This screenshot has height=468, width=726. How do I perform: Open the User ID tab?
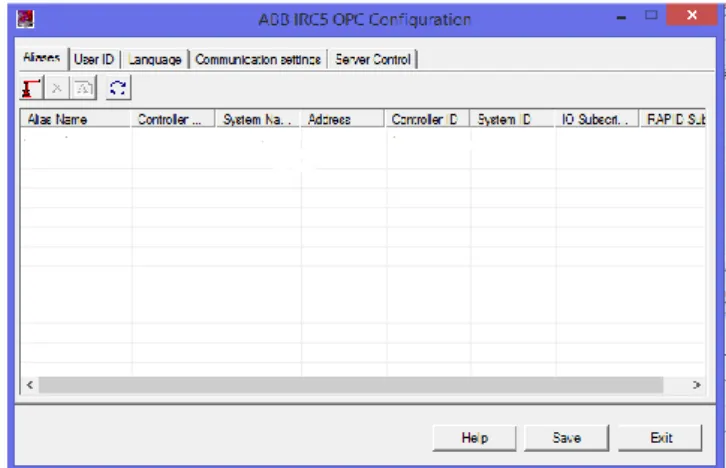(94, 60)
